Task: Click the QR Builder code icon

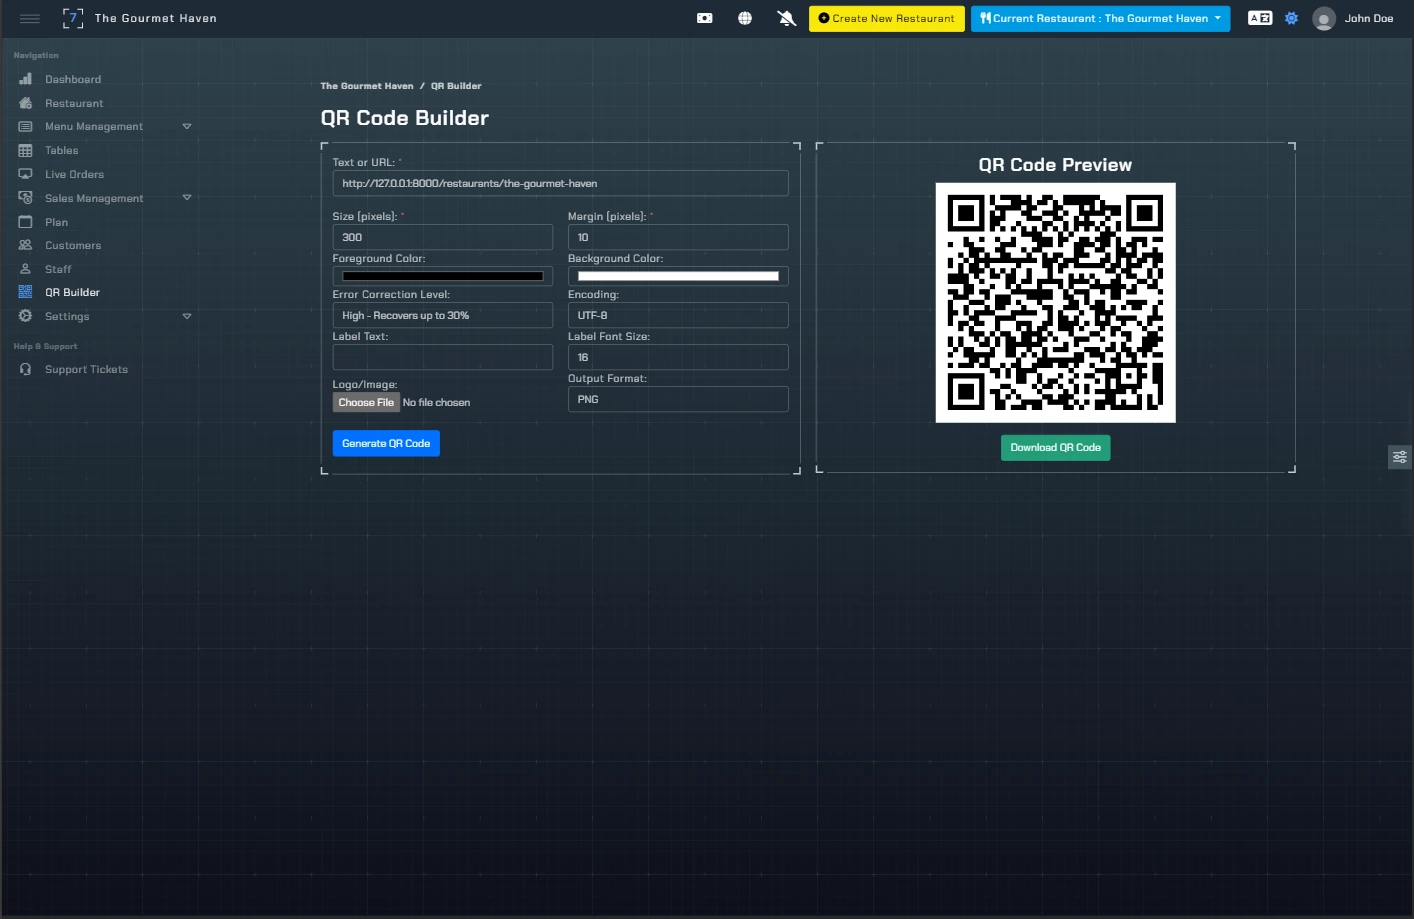Action: 26,292
